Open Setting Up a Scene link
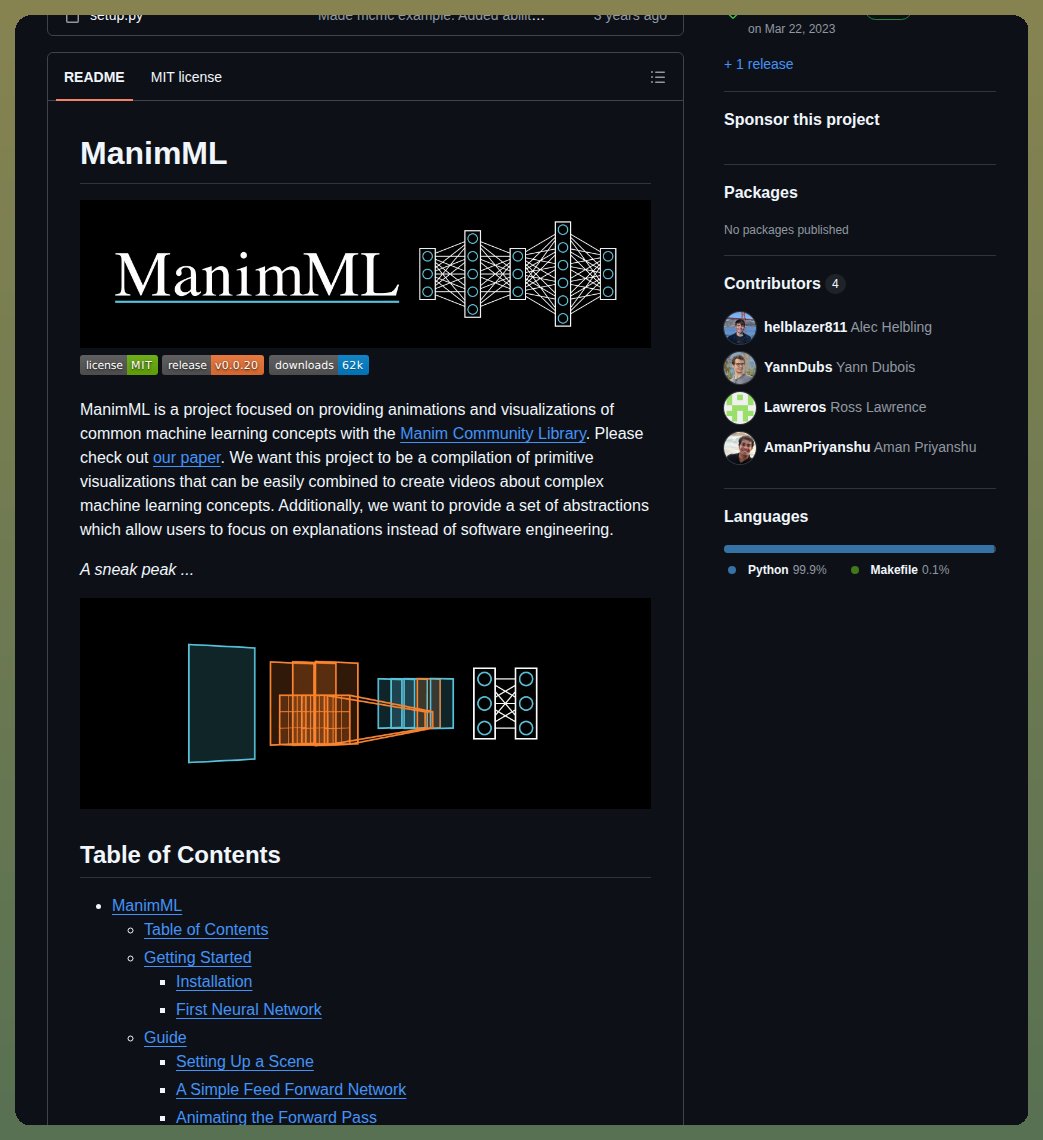The height and width of the screenshot is (1140, 1043). pyautogui.click(x=244, y=1061)
